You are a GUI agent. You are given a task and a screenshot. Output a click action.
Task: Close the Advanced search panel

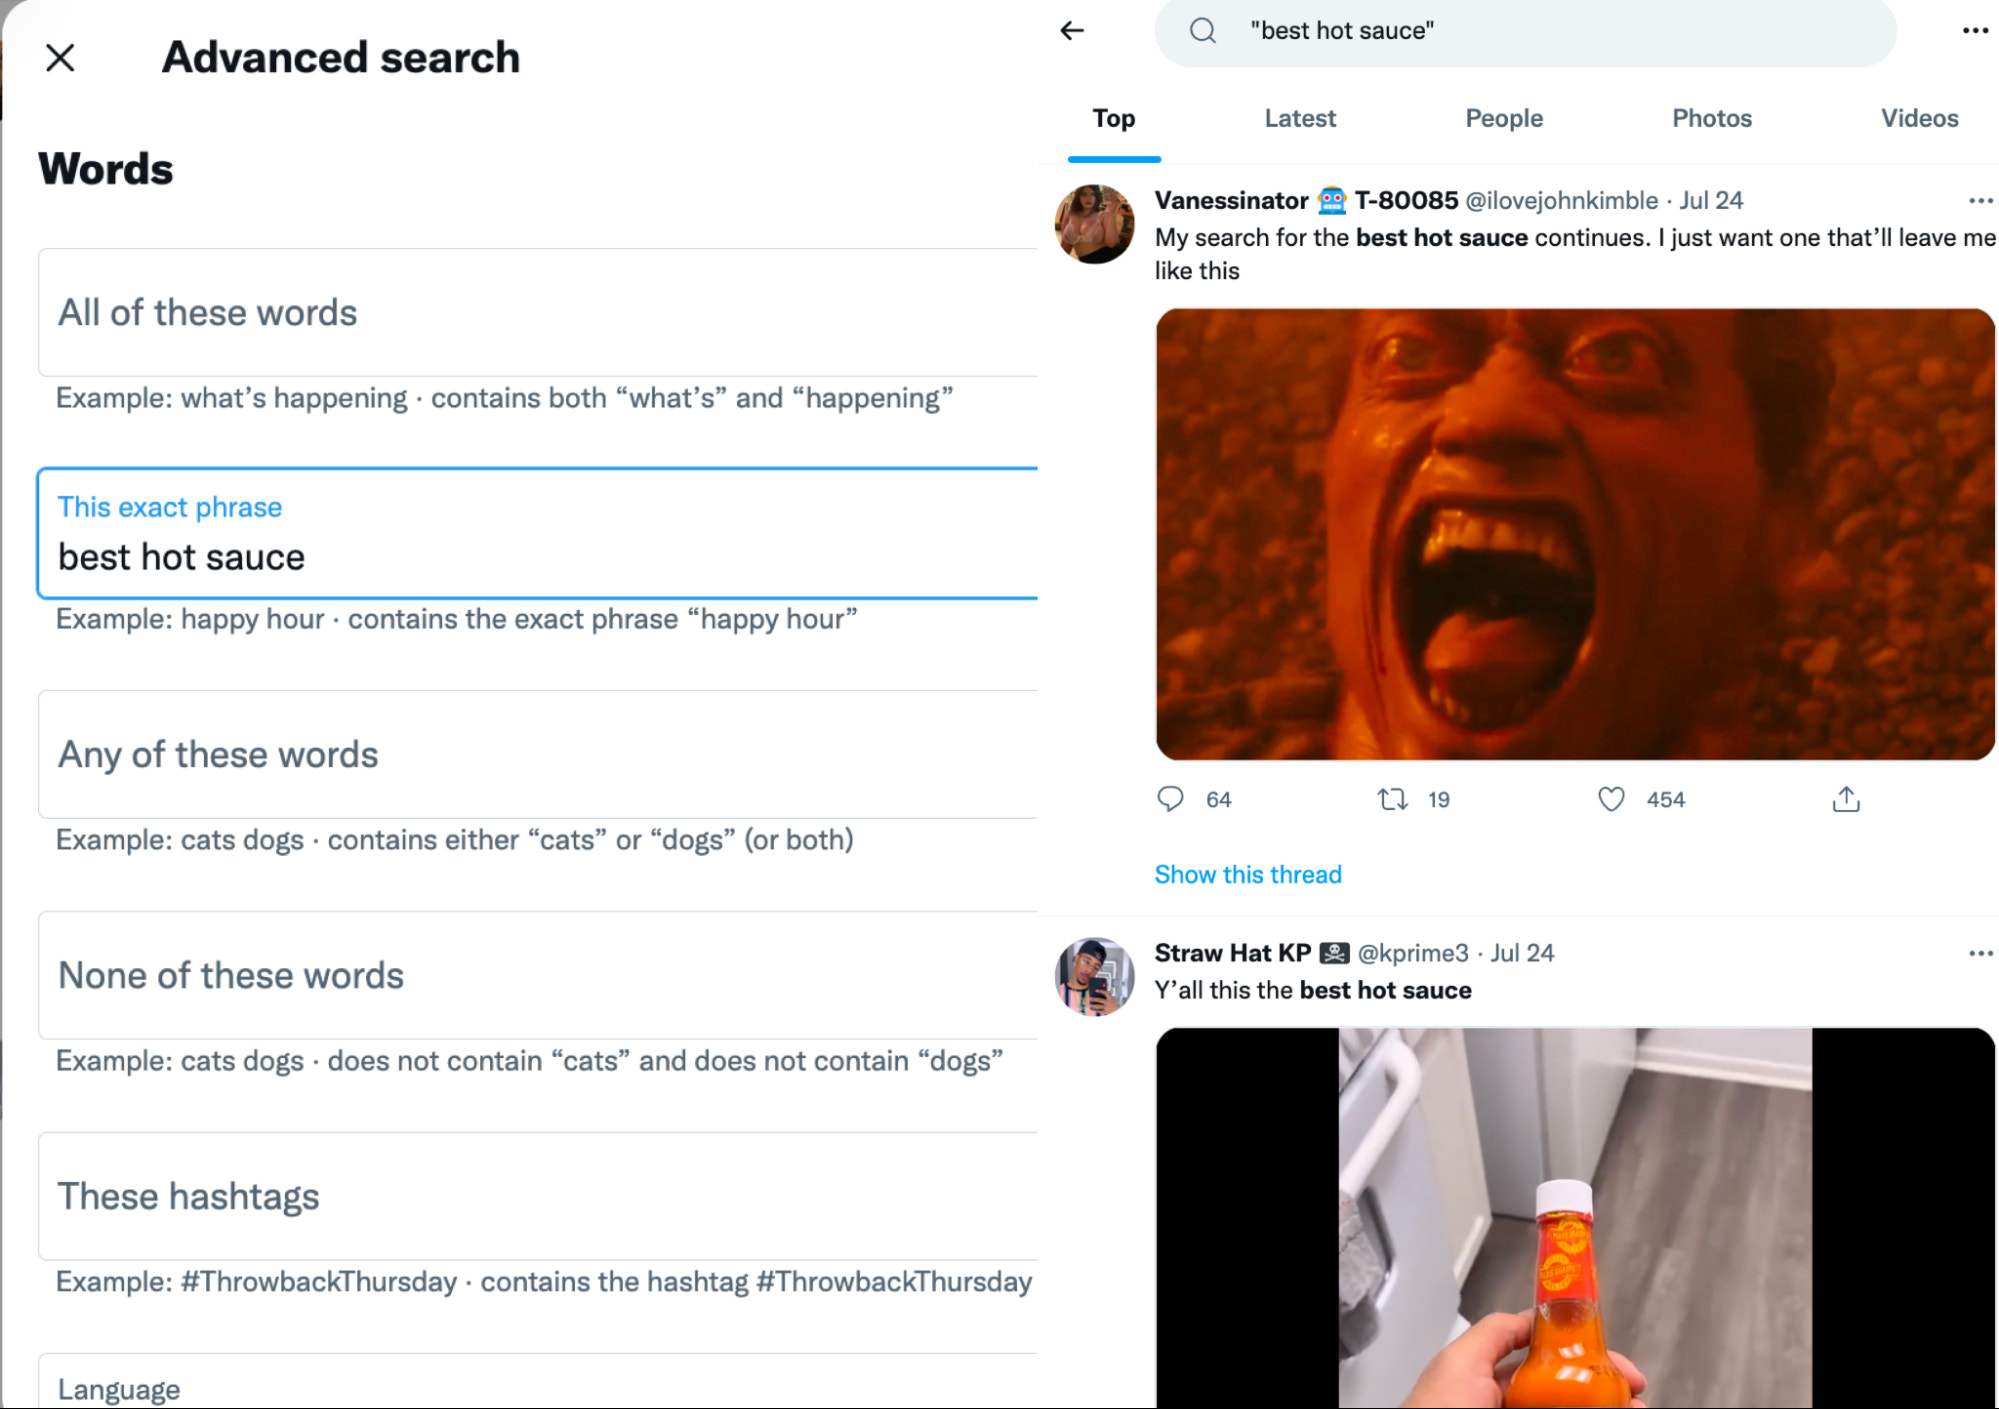tap(60, 57)
